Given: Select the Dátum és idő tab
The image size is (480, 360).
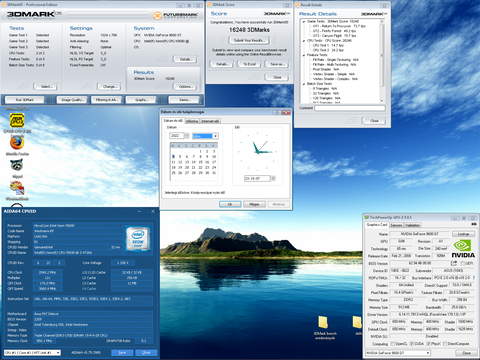Looking at the screenshot, I should point(173,121).
